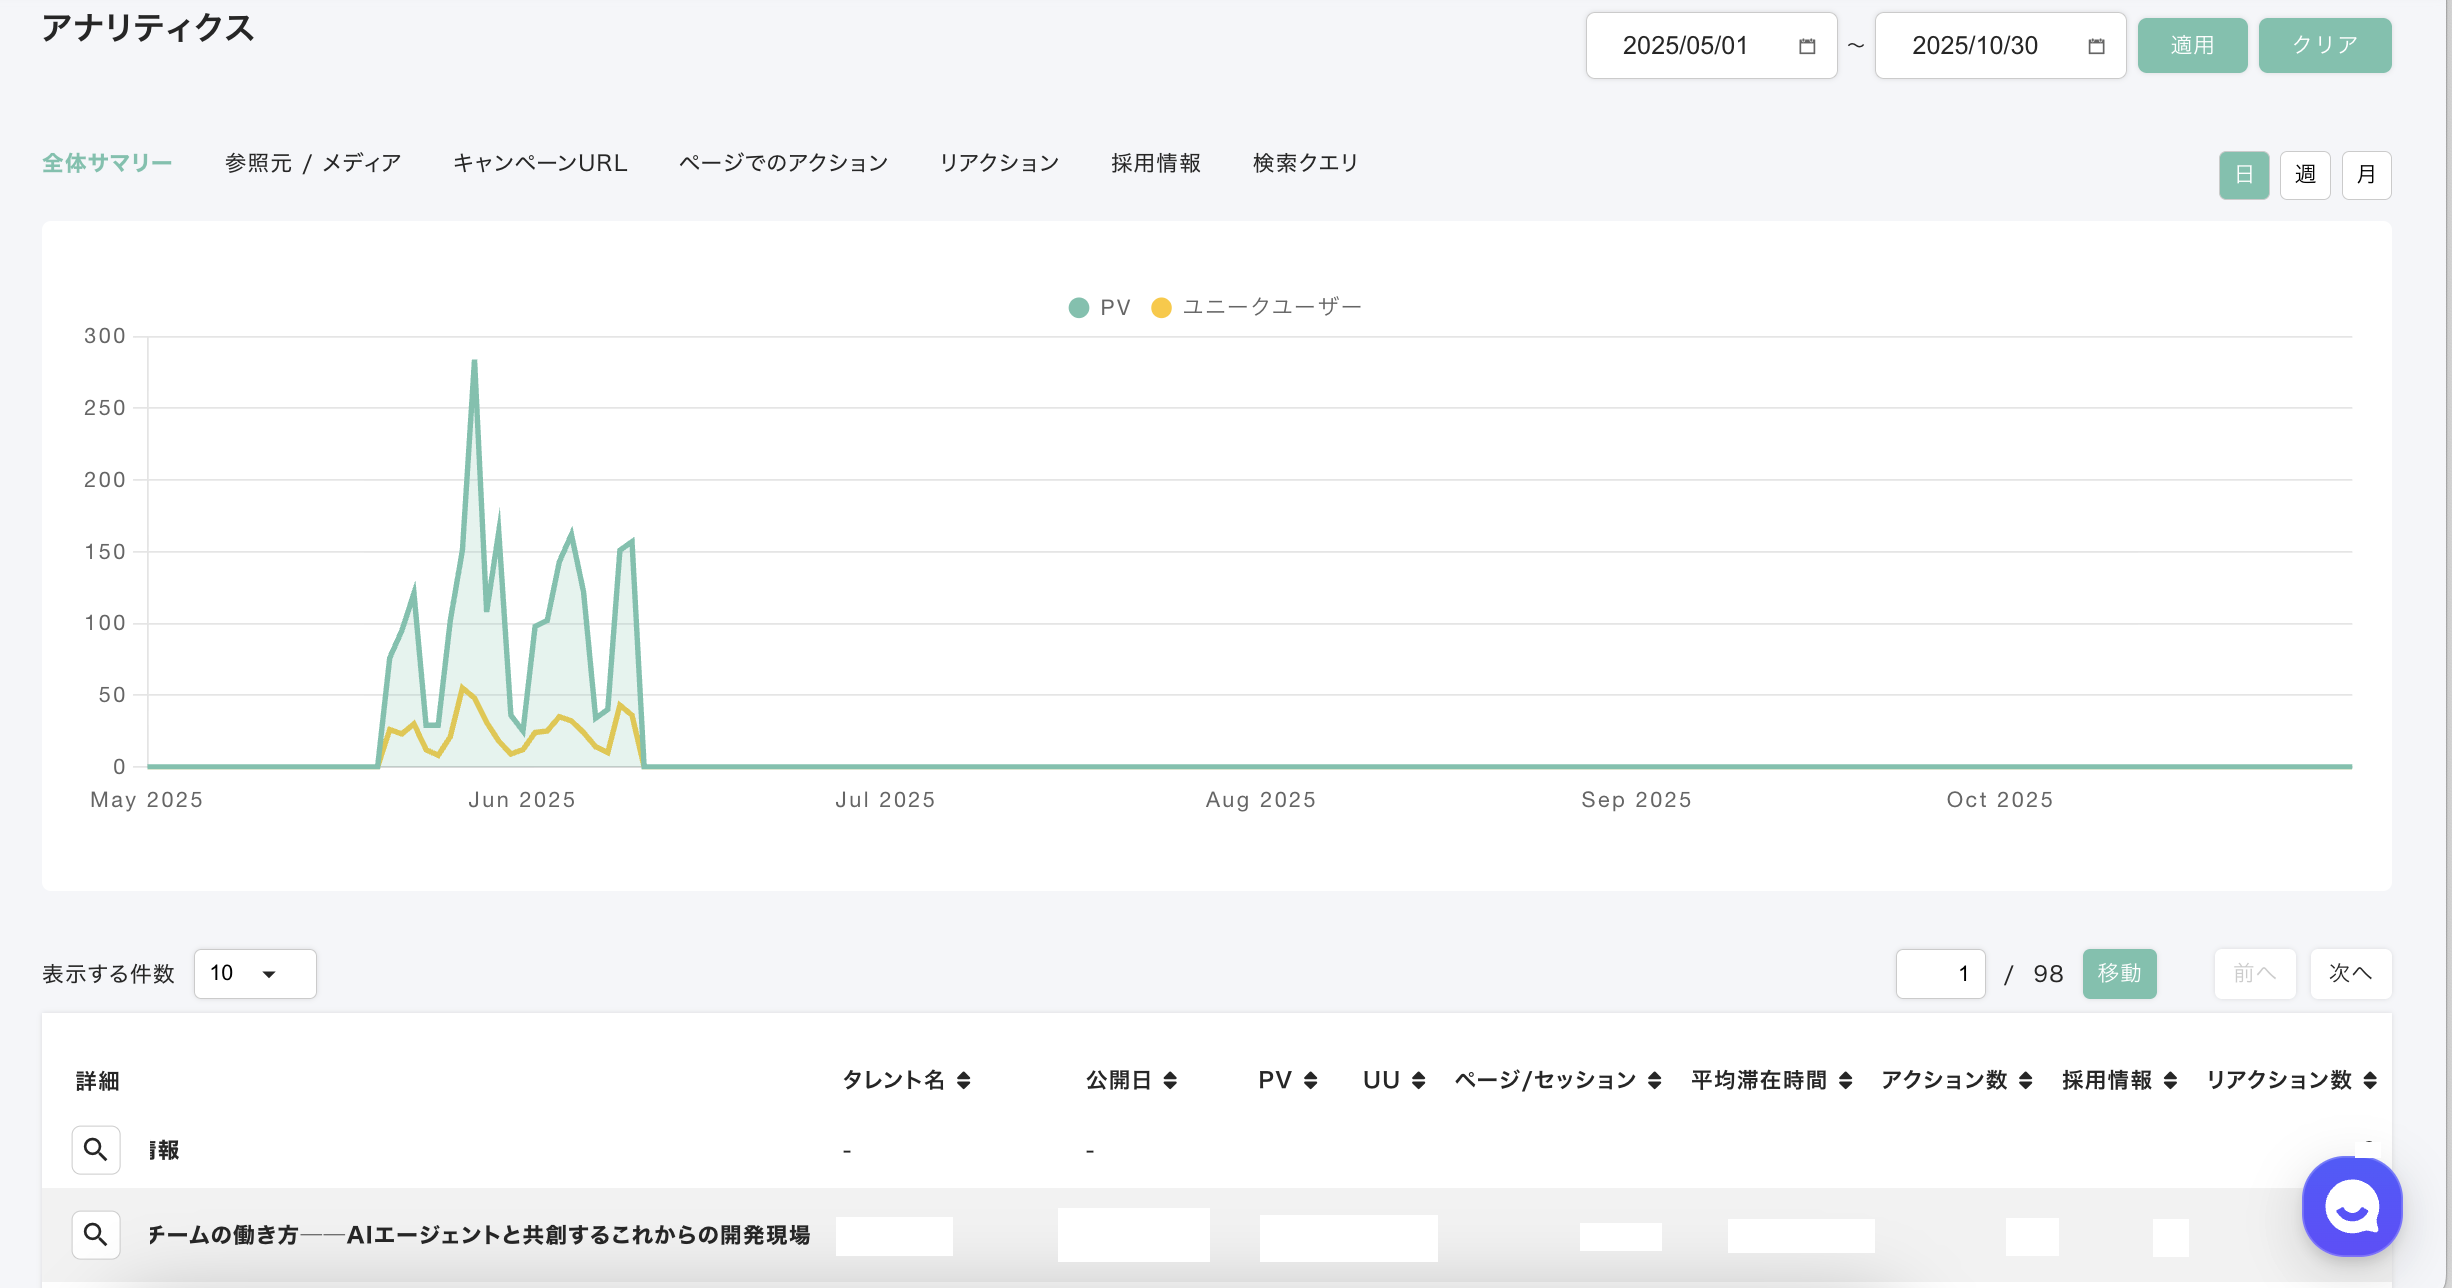Expand the 表示する件数 dropdown

[255, 974]
